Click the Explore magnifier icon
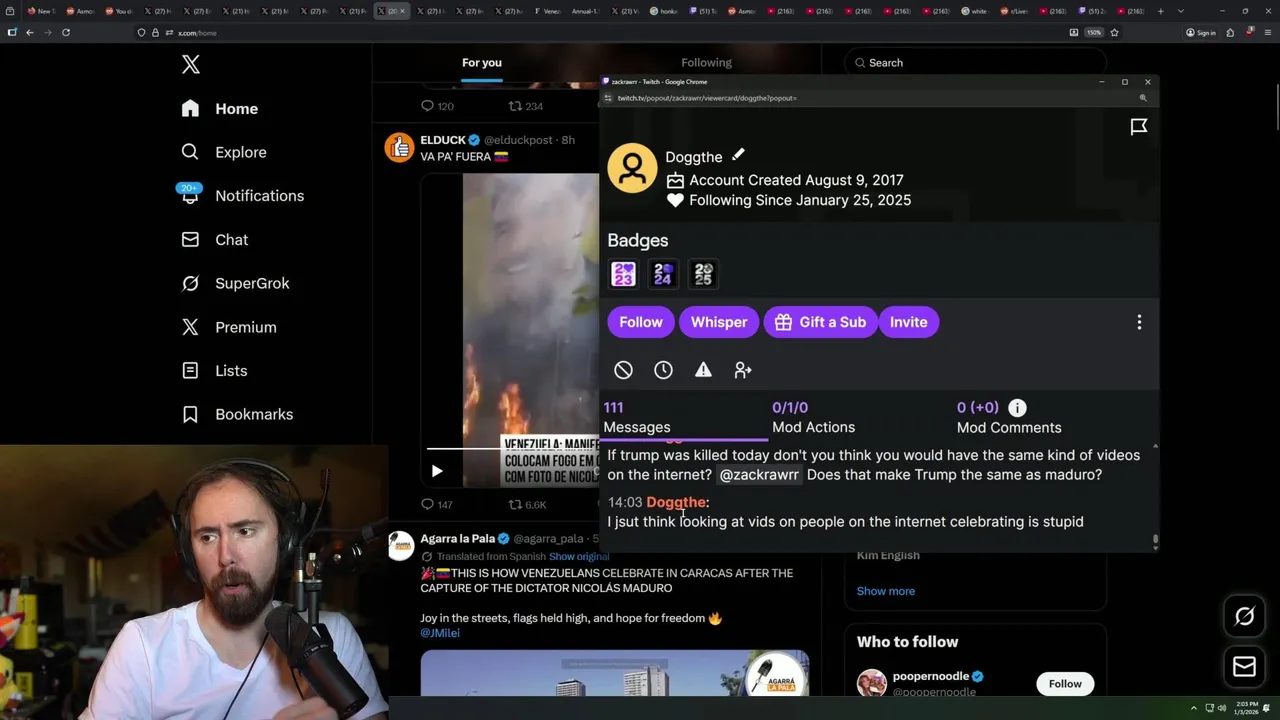The width and height of the screenshot is (1280, 720). coord(190,152)
